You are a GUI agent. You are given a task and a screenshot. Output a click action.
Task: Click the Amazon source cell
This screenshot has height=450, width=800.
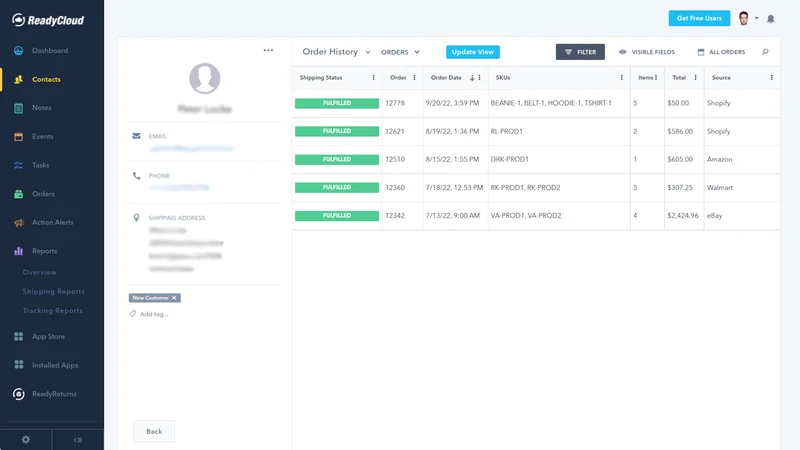(719, 159)
